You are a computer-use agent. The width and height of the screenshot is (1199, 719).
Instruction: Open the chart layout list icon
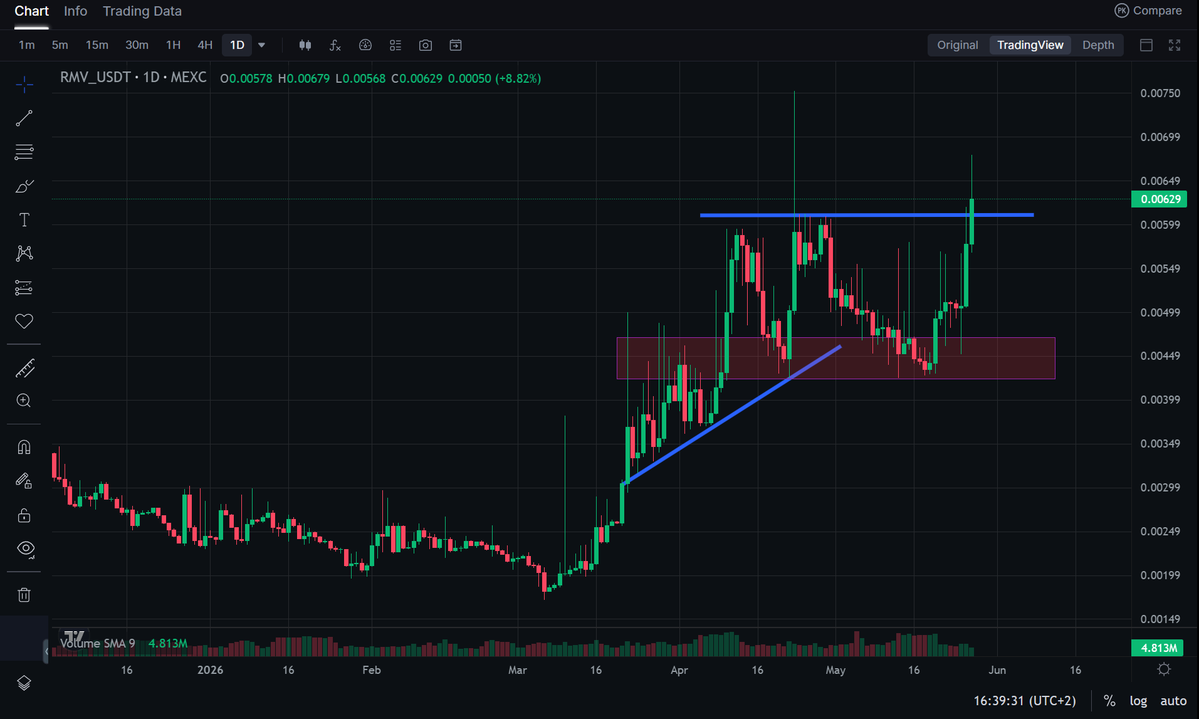click(395, 45)
